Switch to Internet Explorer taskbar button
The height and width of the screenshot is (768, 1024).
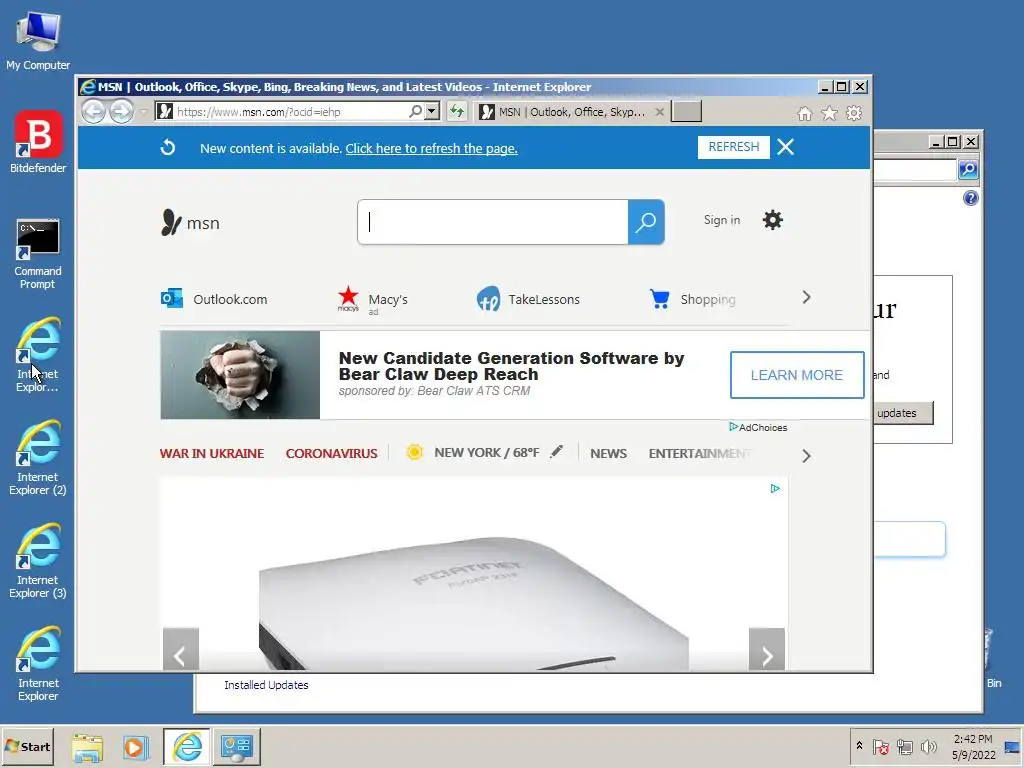tap(187, 746)
